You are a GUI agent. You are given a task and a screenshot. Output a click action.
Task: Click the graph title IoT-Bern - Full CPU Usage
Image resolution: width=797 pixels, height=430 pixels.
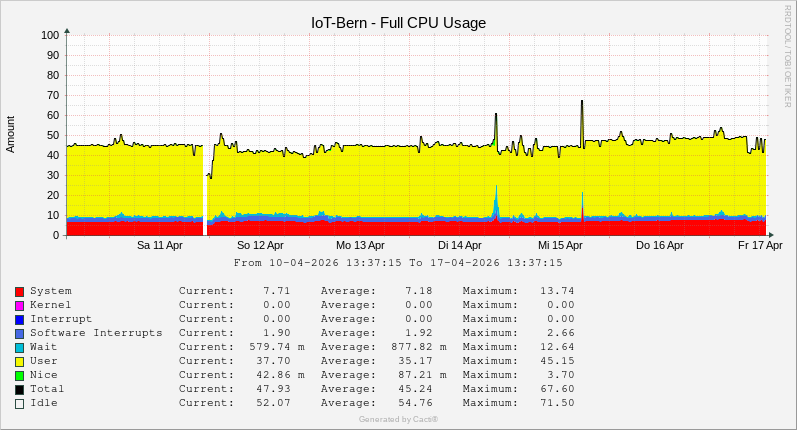(398, 22)
